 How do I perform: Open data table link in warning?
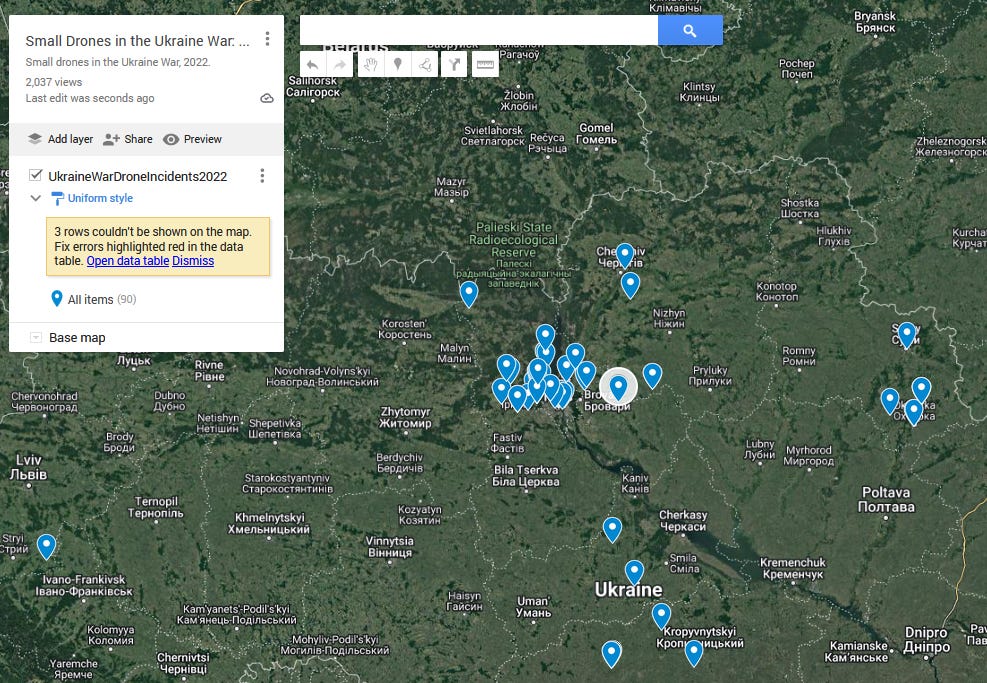tap(127, 261)
